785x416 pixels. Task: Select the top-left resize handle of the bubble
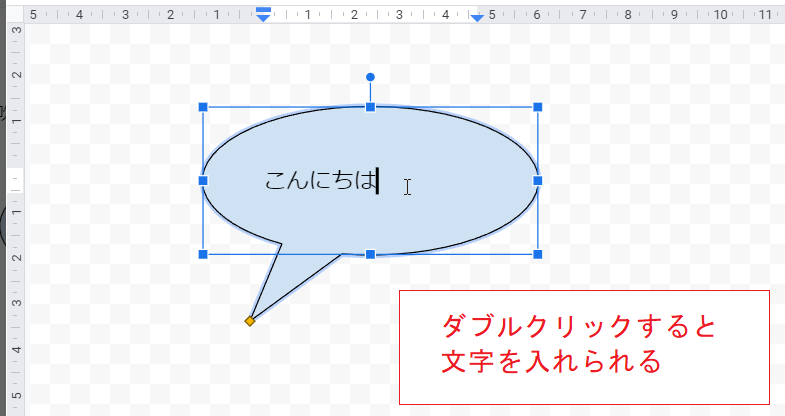pos(203,107)
